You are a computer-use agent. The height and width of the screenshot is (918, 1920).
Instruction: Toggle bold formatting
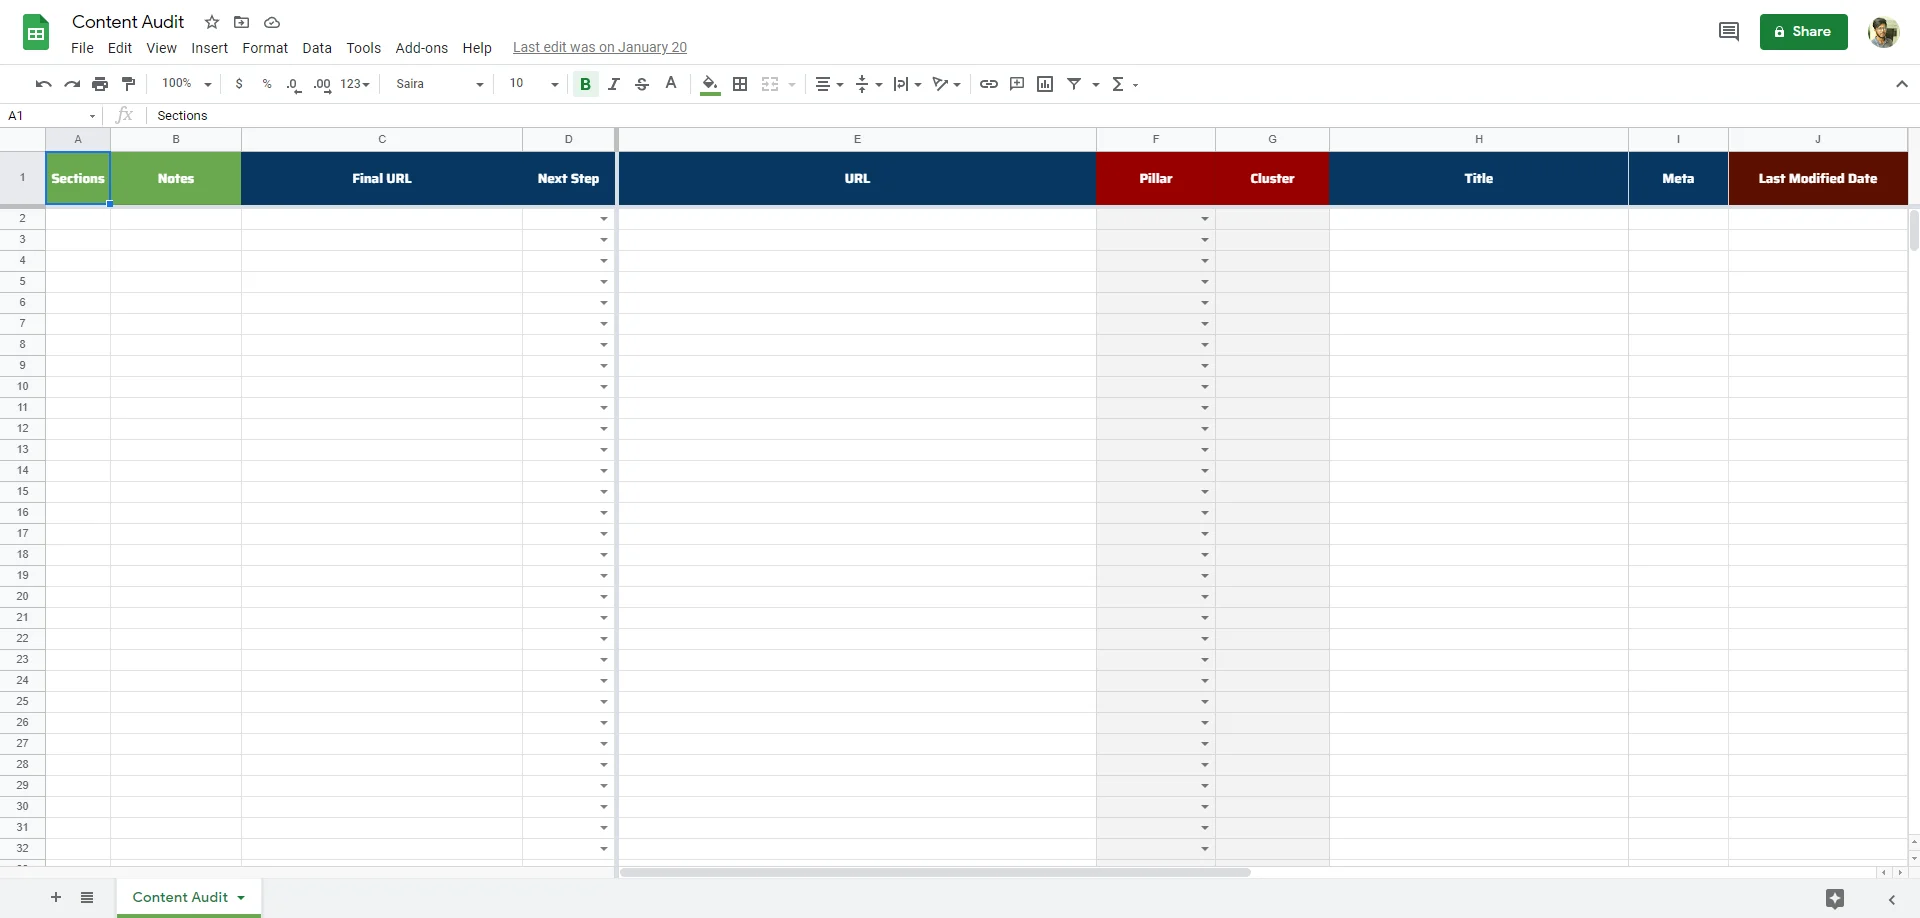click(x=585, y=84)
